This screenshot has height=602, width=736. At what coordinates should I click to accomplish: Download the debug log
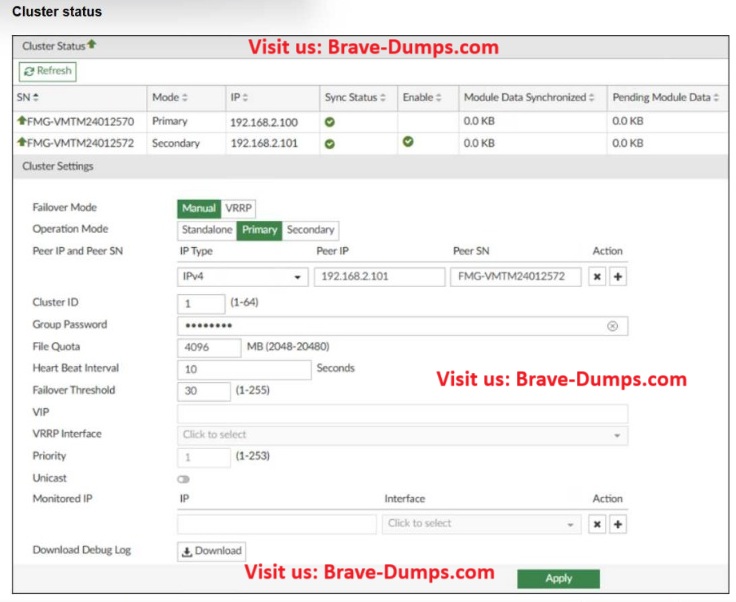point(211,550)
